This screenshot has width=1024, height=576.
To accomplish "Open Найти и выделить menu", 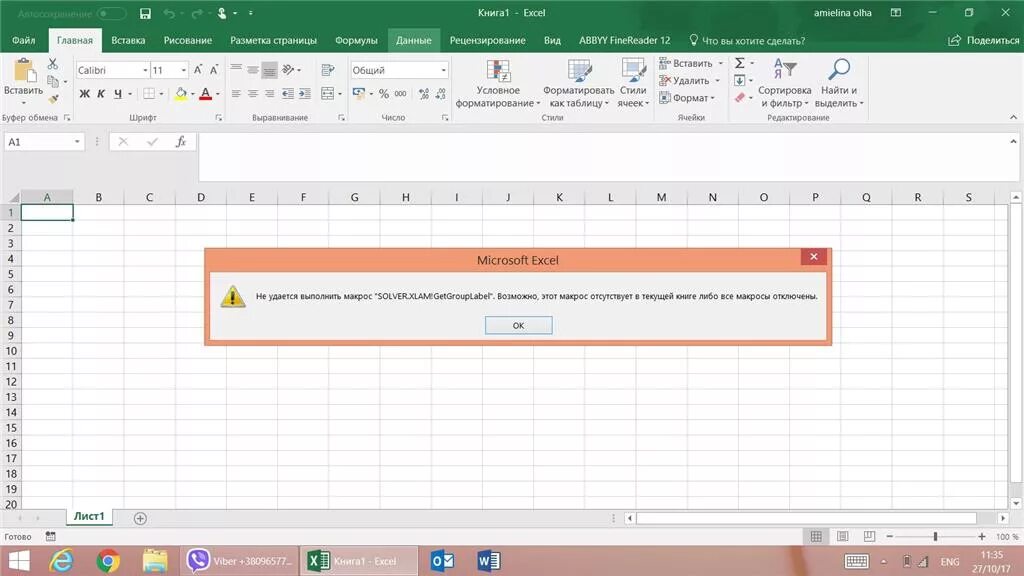I will click(839, 84).
